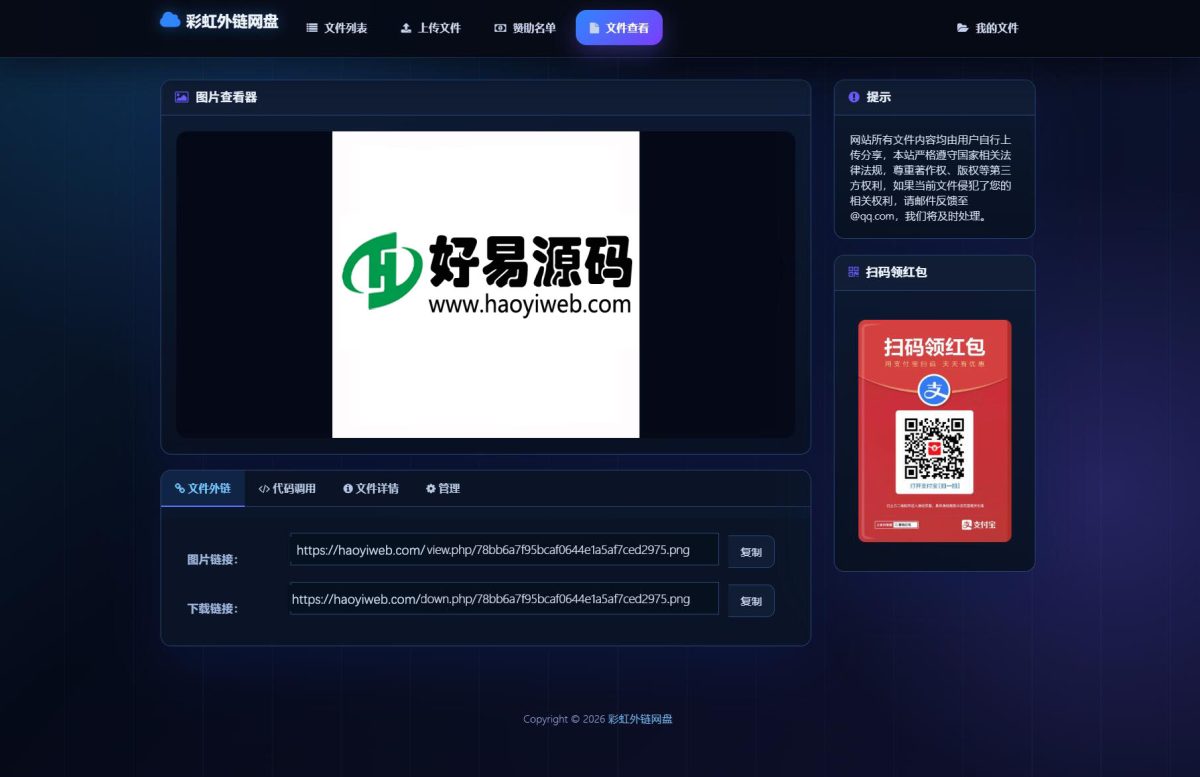This screenshot has height=777, width=1200.
Task: Copy the 下载链接 with 复制 button
Action: pyautogui.click(x=751, y=601)
